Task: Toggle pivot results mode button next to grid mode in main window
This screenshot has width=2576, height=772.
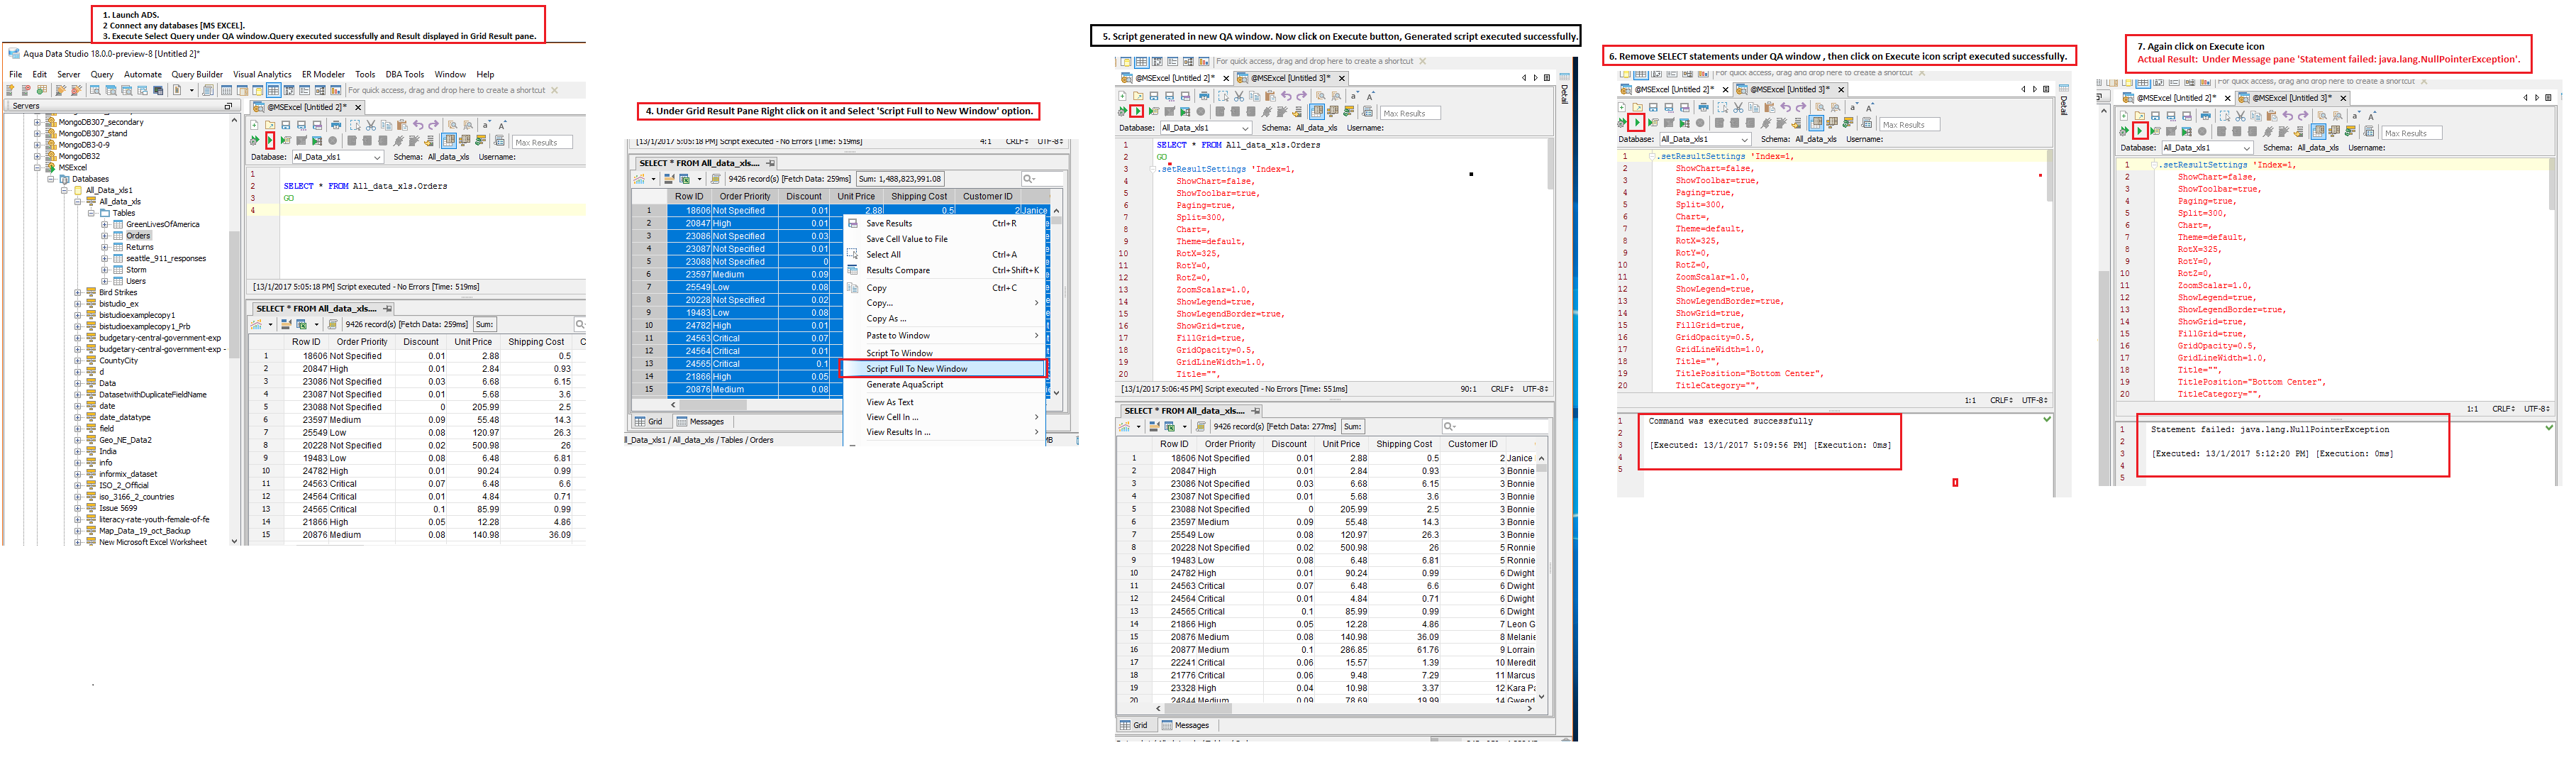Action: click(x=465, y=141)
